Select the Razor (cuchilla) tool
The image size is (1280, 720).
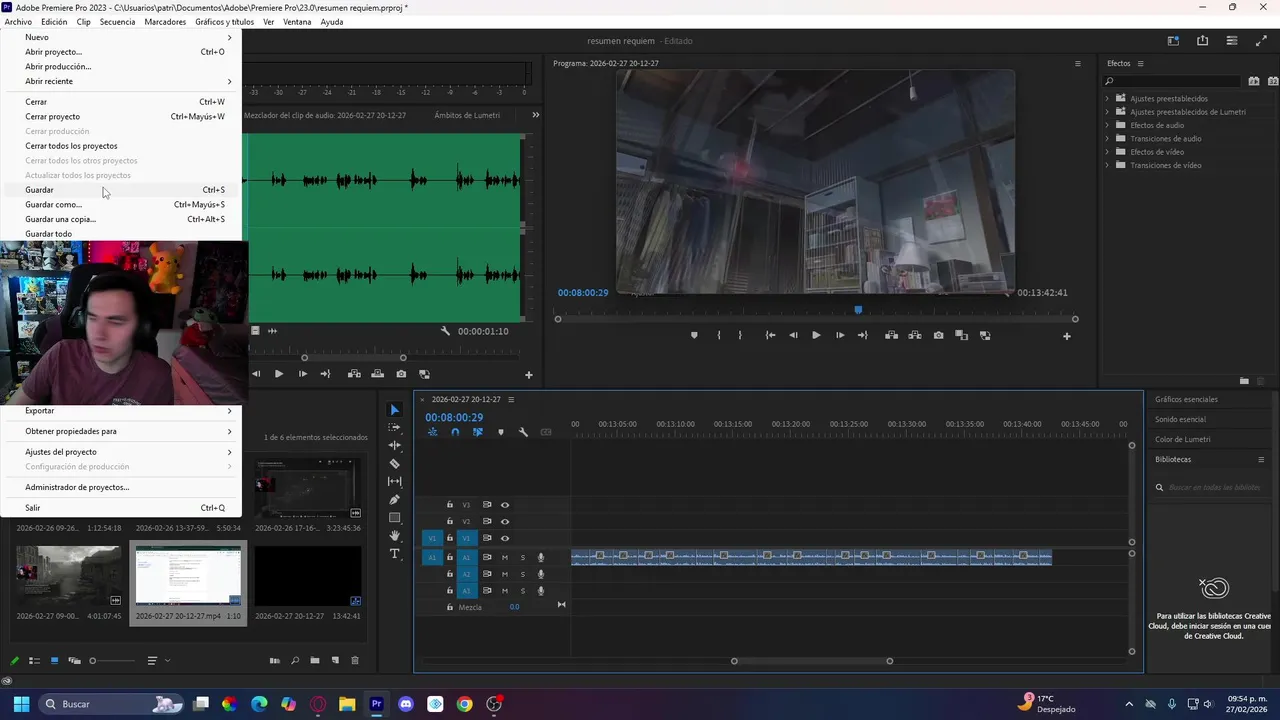tap(394, 464)
